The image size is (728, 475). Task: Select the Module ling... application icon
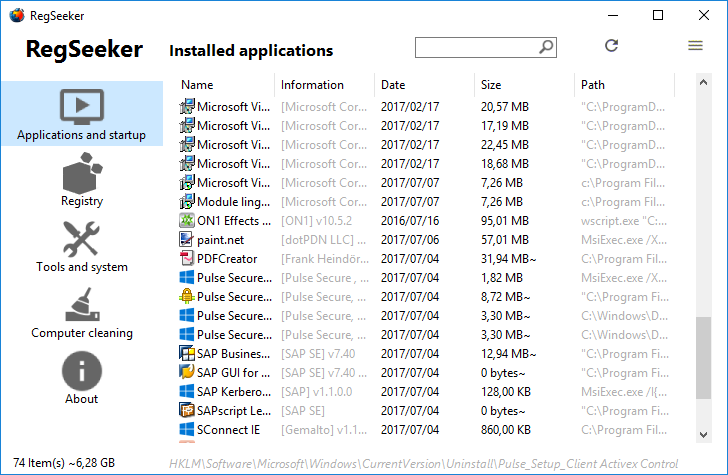pyautogui.click(x=187, y=202)
